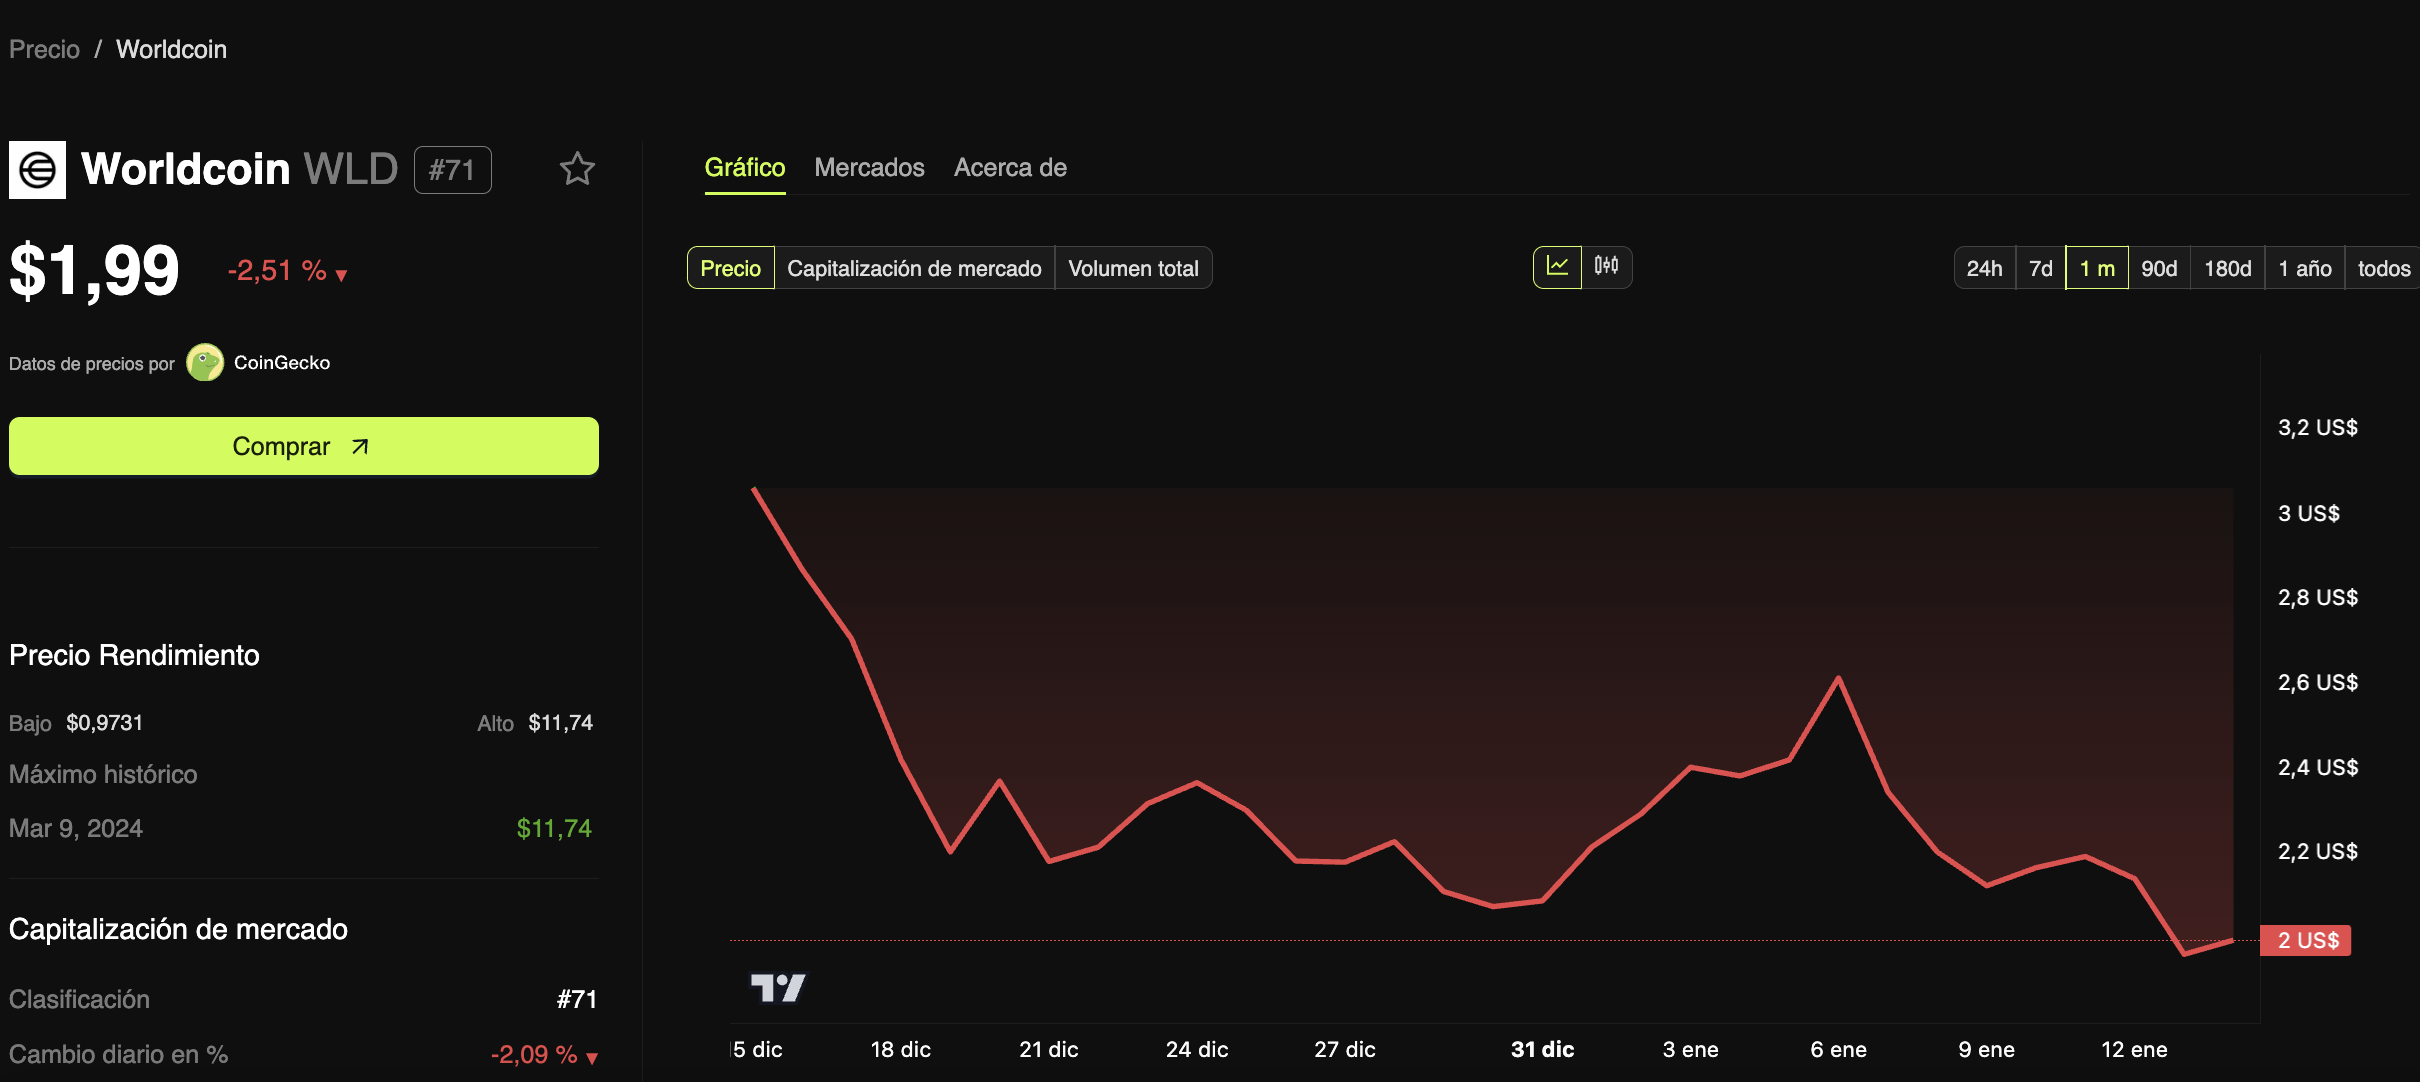Set chart range to 1 año
The width and height of the screenshot is (2420, 1082).
tap(2304, 268)
